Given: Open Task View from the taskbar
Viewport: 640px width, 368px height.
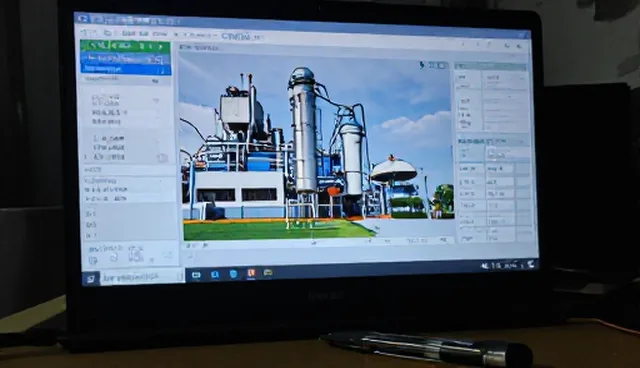Looking at the screenshot, I should pyautogui.click(x=196, y=275).
